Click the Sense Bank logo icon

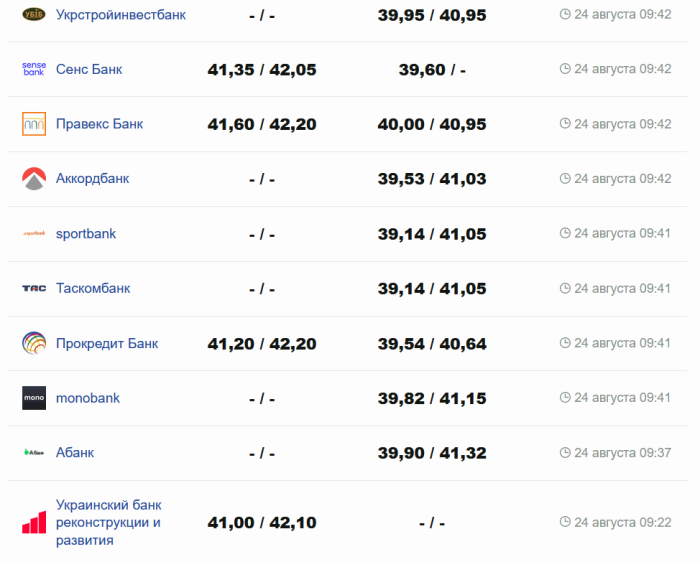coord(34,69)
